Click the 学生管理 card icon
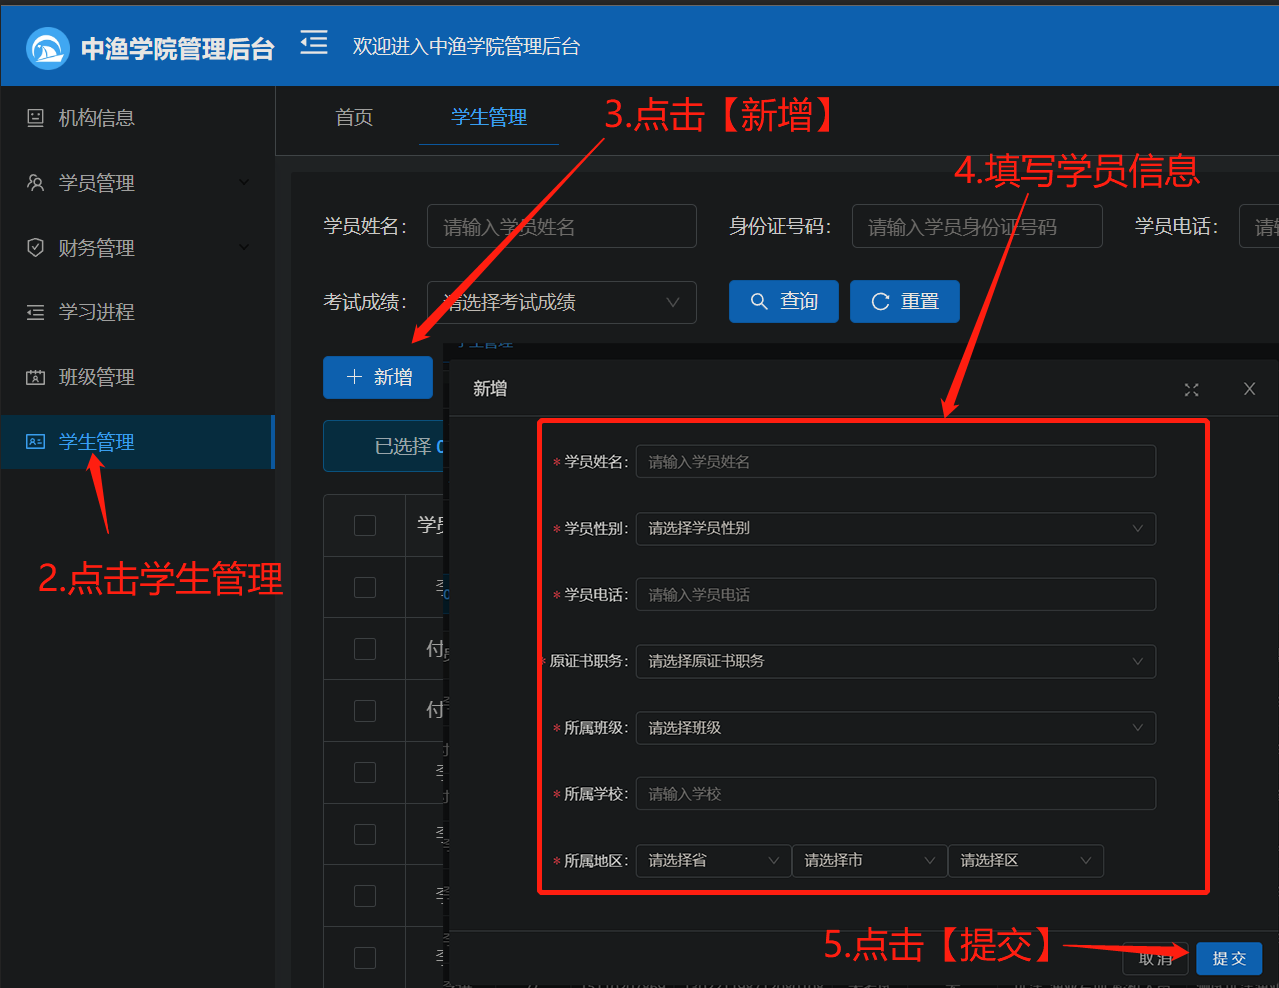 point(35,442)
